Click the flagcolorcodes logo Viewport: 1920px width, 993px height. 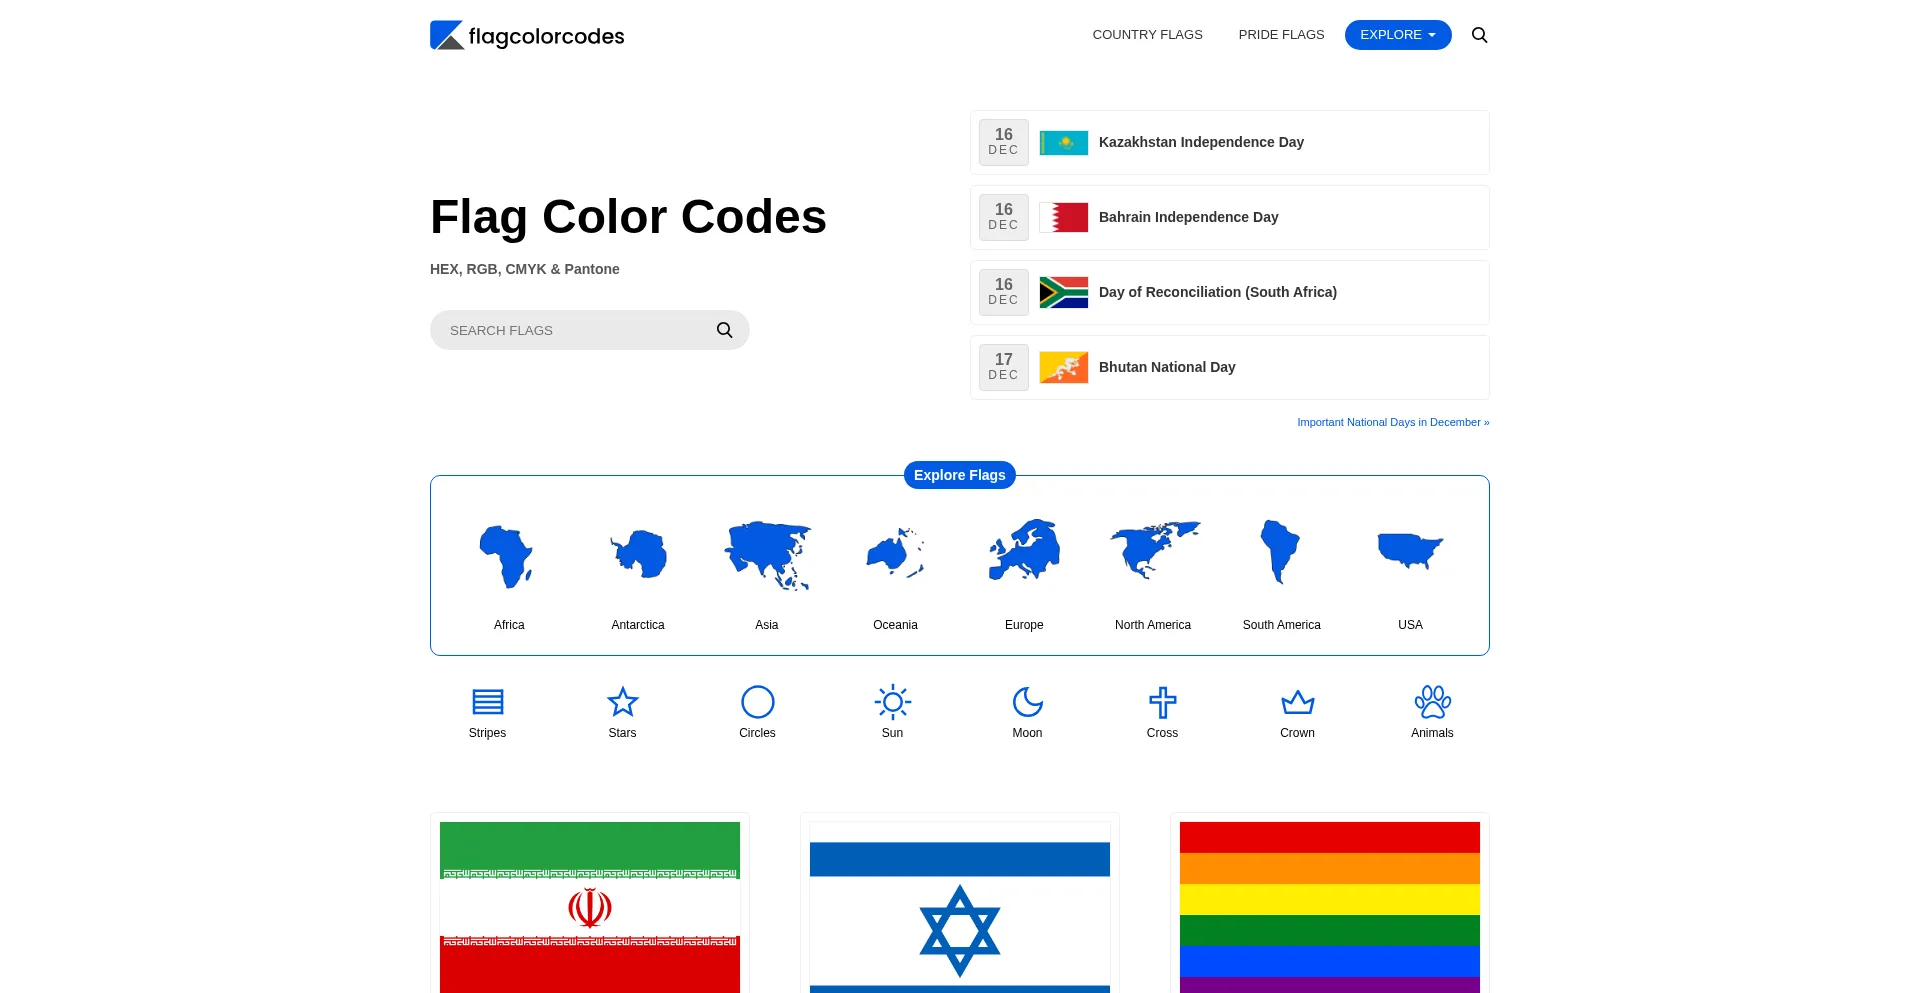click(x=527, y=34)
